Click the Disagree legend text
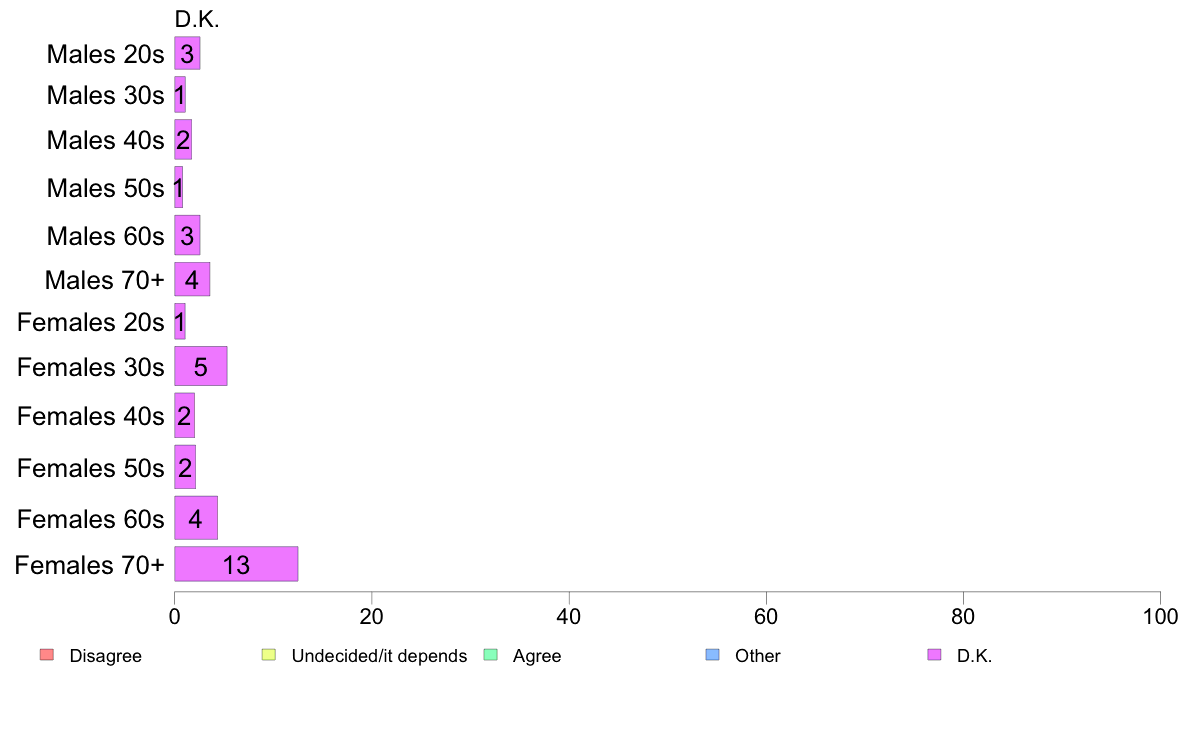 coord(105,656)
